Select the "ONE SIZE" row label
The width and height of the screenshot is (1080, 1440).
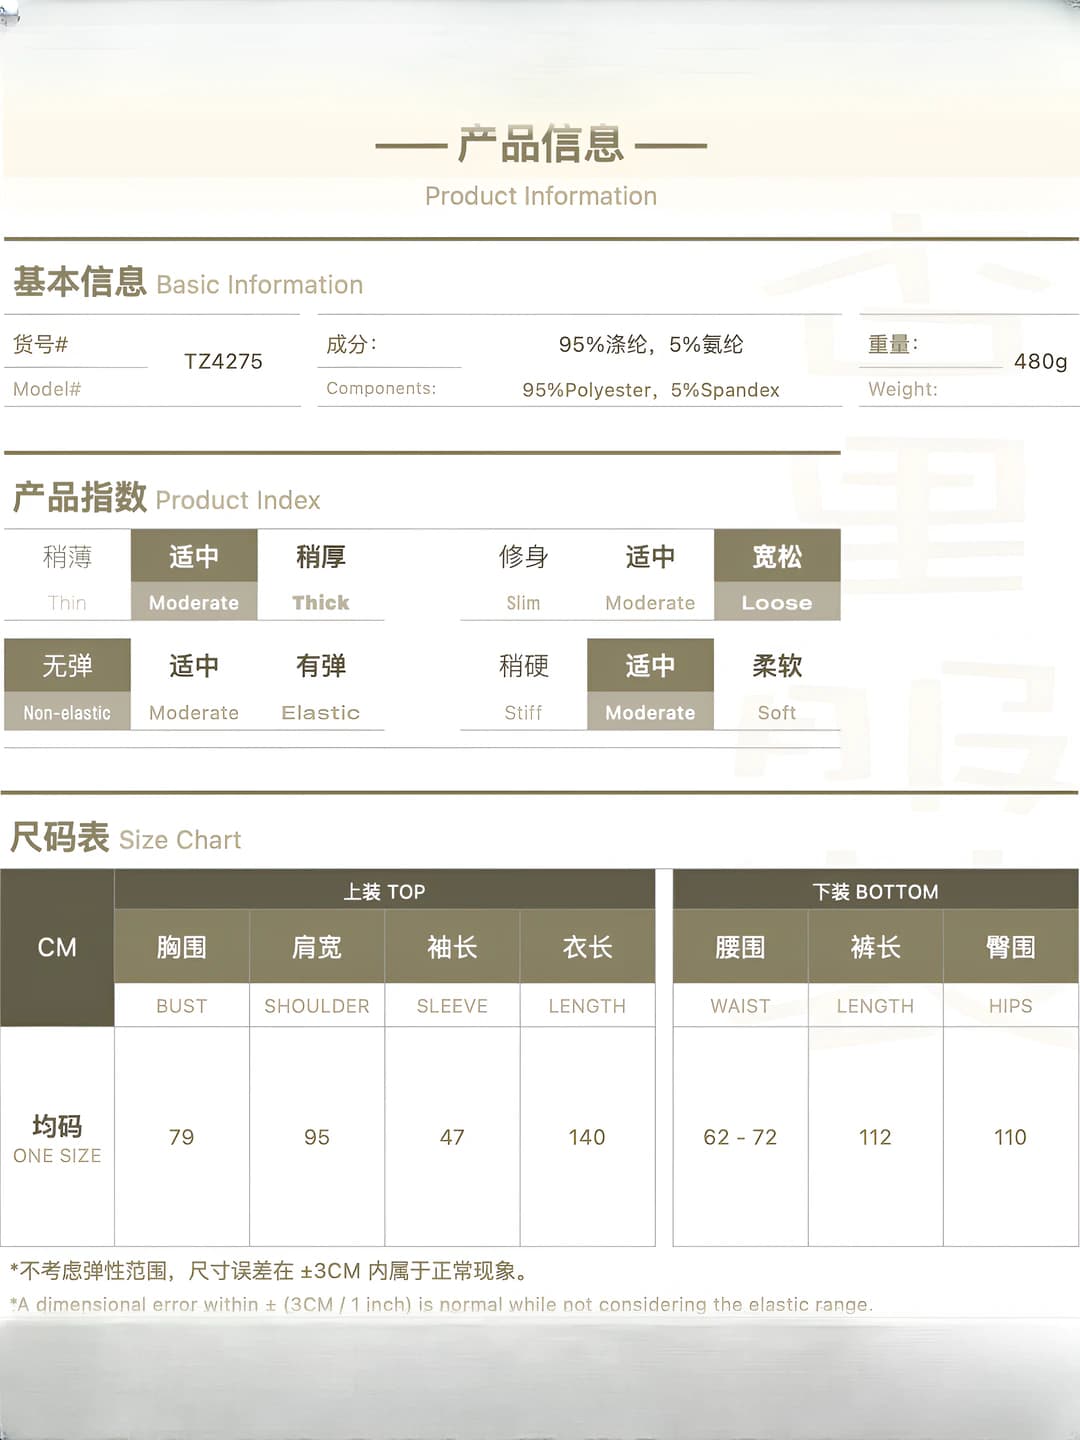(x=57, y=1156)
